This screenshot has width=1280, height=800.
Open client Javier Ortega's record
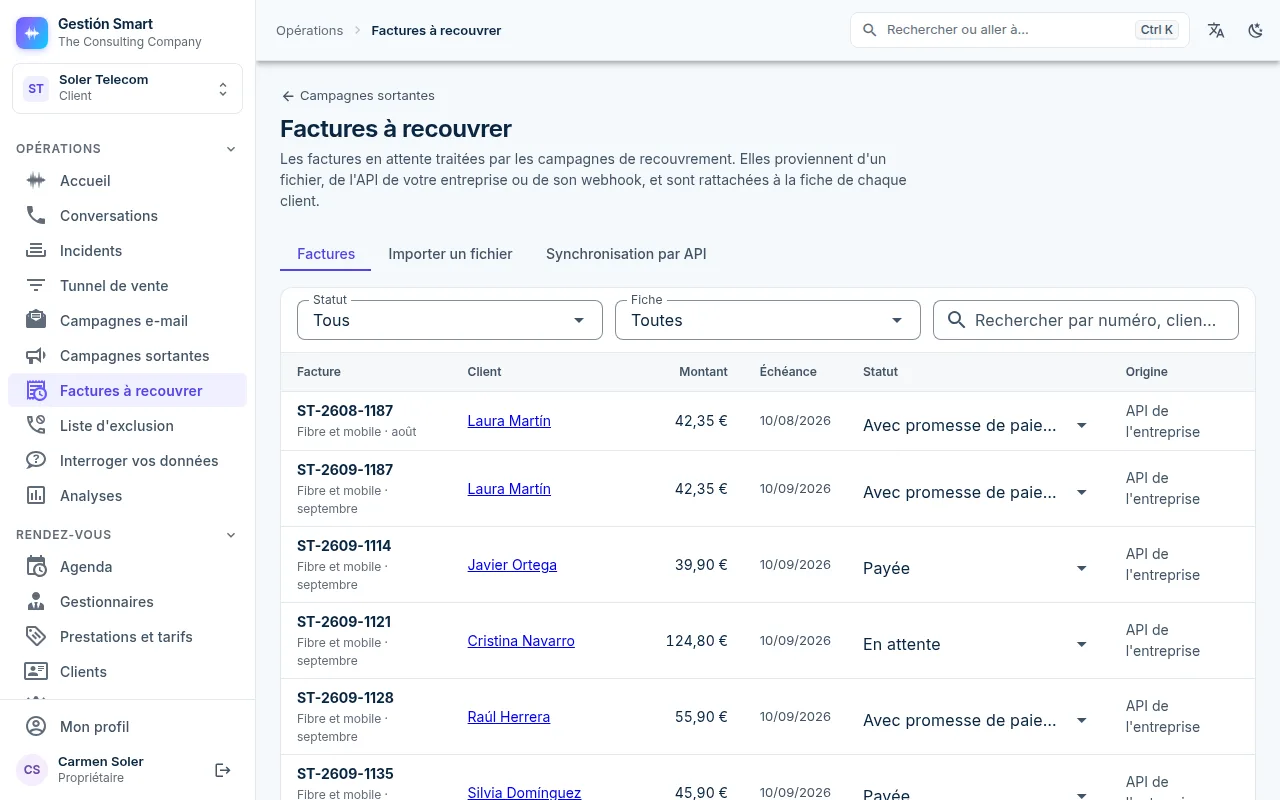(512, 565)
